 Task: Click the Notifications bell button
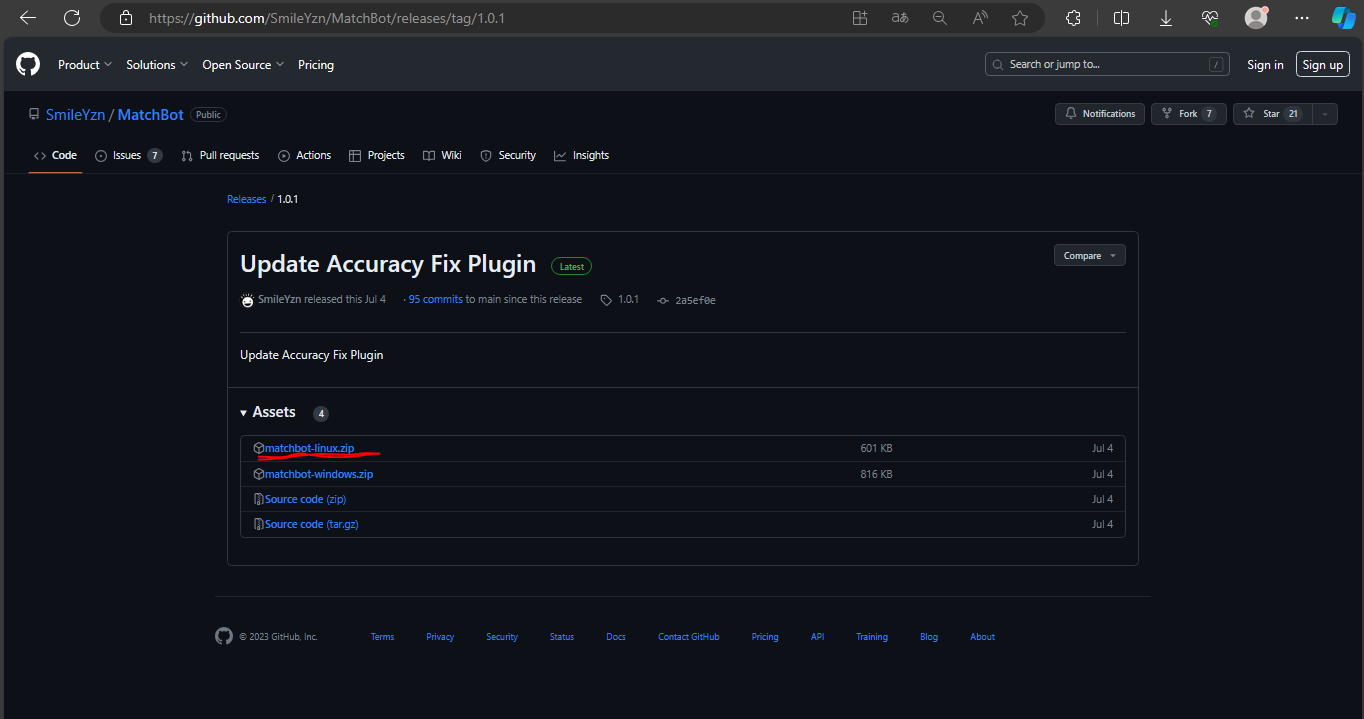coord(1100,114)
